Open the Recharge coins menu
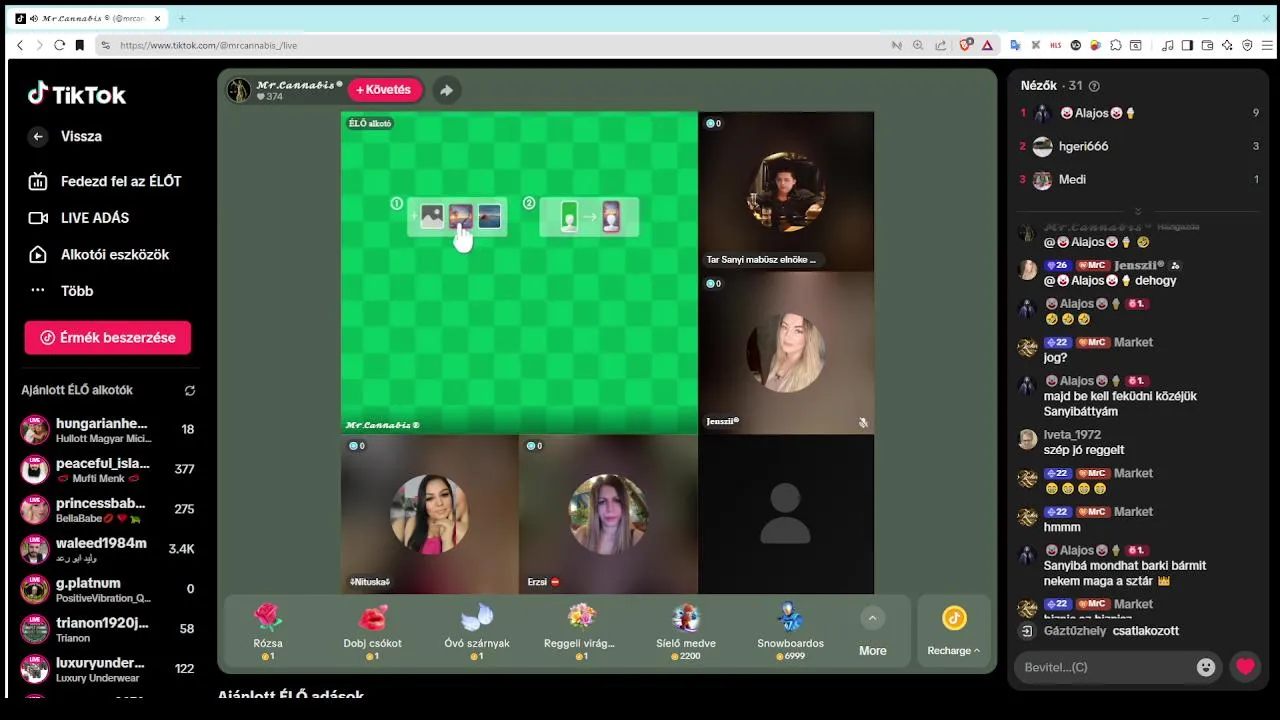 pos(954,632)
